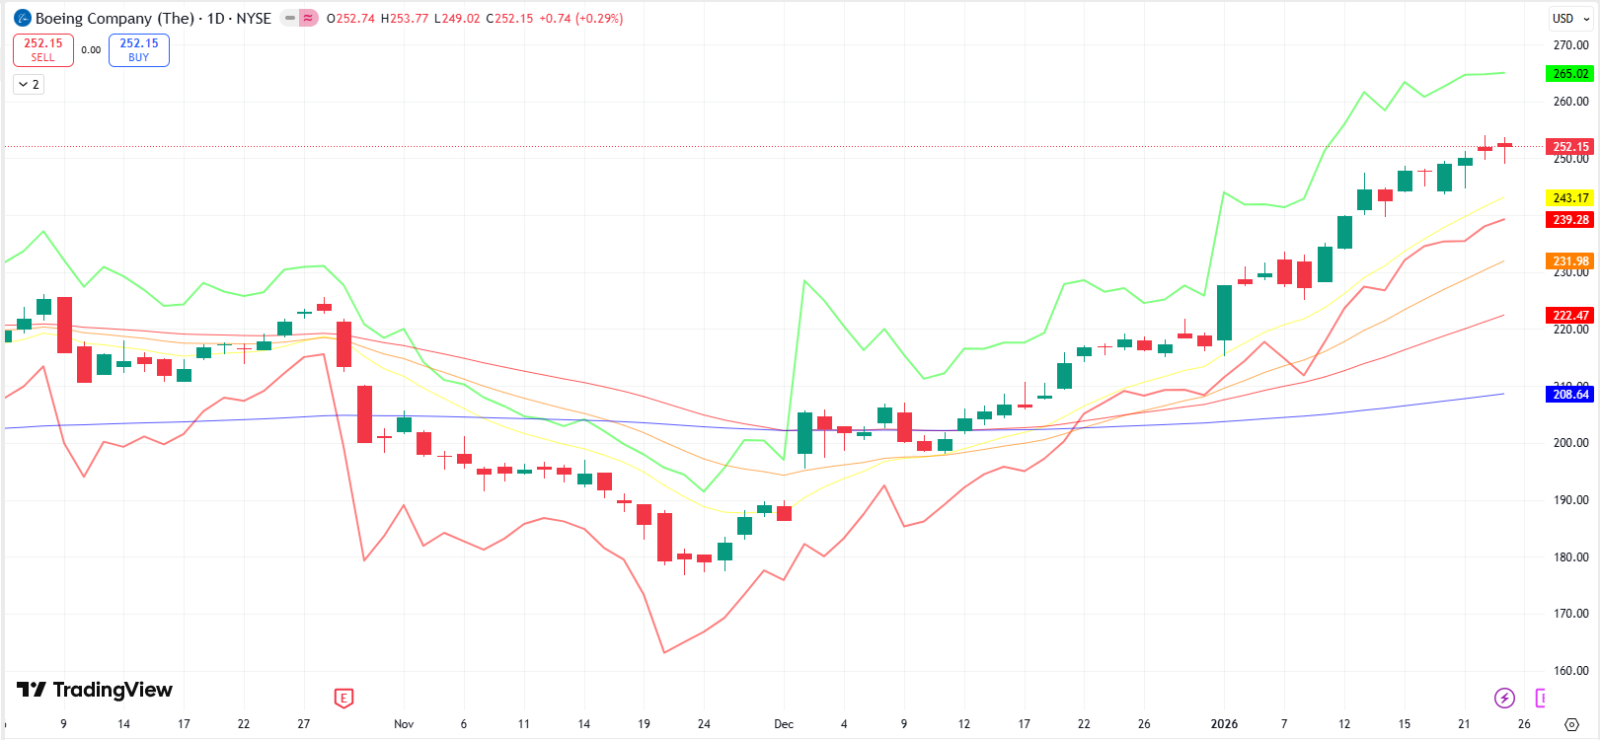
Task: Open the earnings 'E' marker on the timeline
Action: tap(343, 698)
